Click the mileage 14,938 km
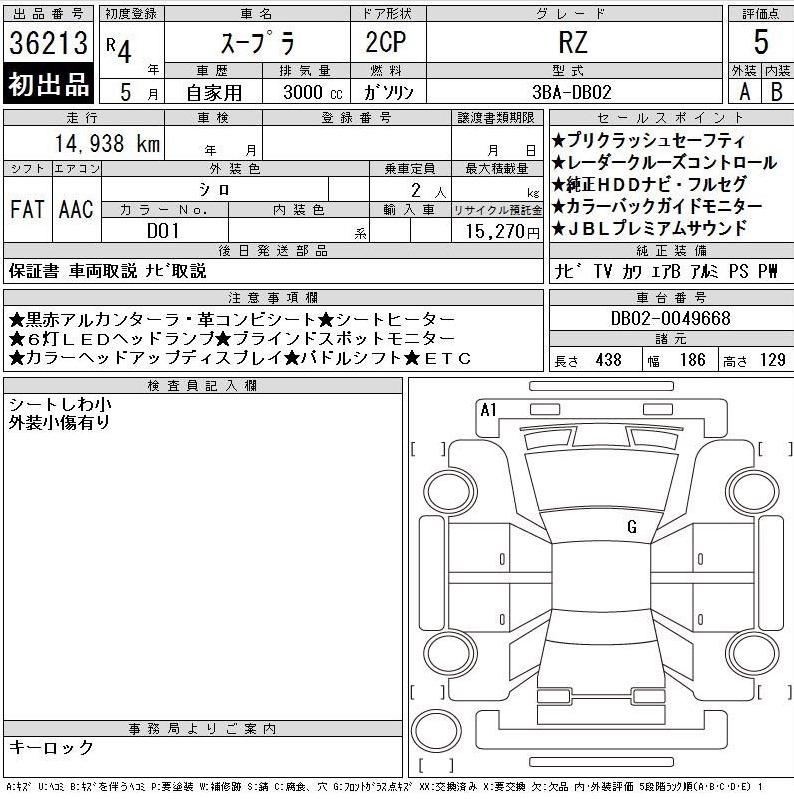 pos(108,143)
